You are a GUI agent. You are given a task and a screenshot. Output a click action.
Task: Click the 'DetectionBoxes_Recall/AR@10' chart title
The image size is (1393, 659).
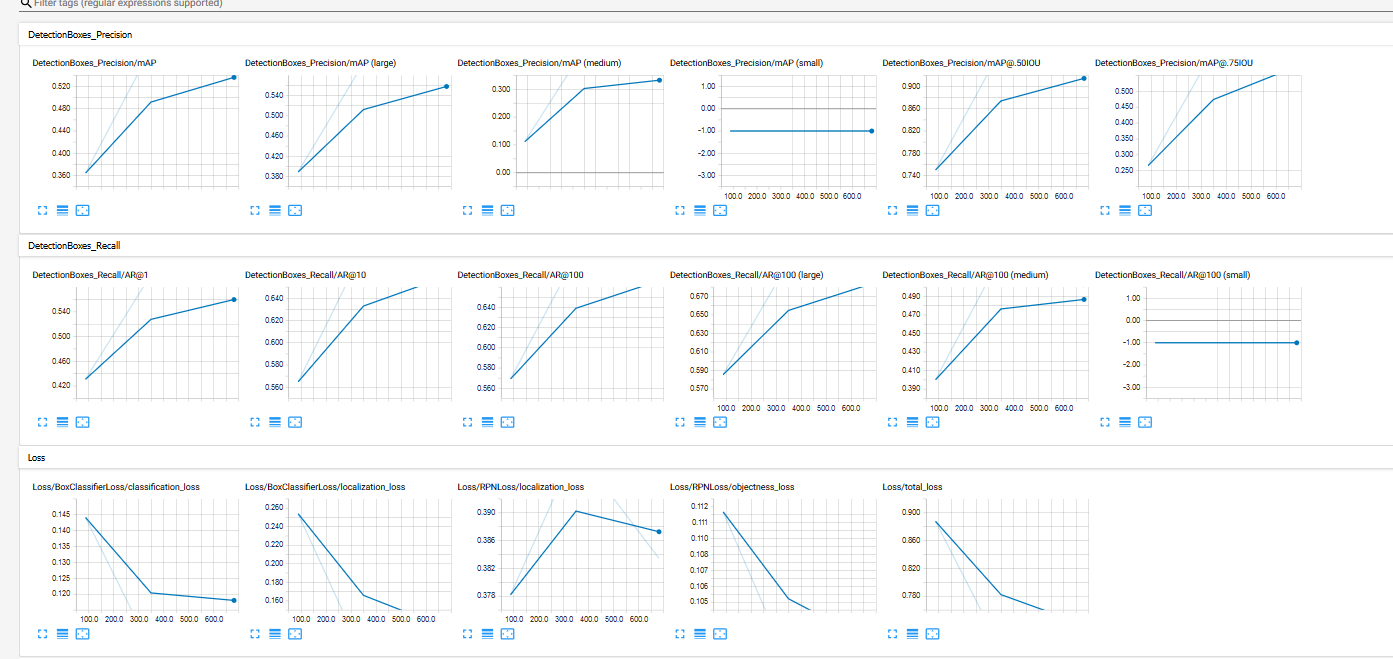tap(307, 275)
